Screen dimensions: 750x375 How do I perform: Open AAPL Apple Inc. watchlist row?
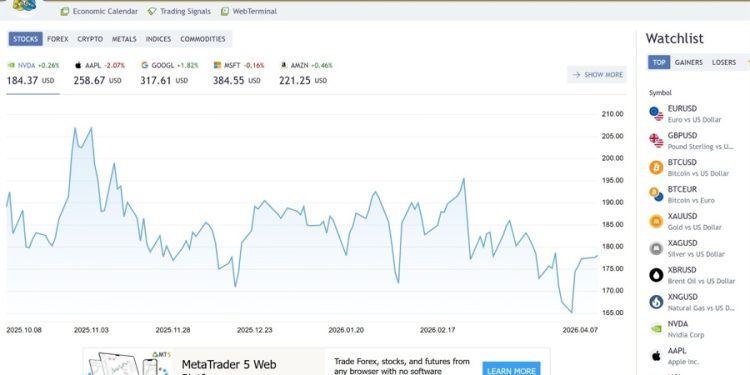pyautogui.click(x=699, y=356)
